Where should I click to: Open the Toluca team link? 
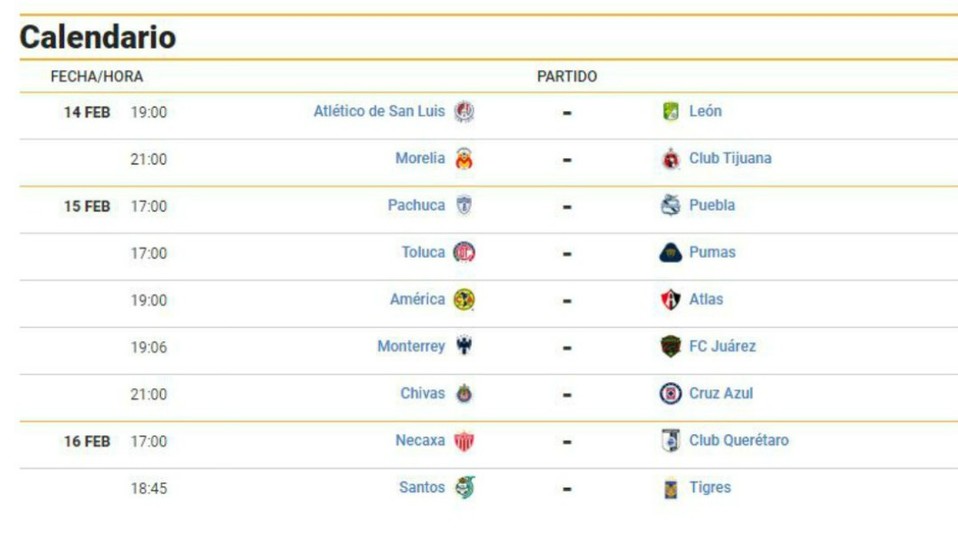[423, 252]
